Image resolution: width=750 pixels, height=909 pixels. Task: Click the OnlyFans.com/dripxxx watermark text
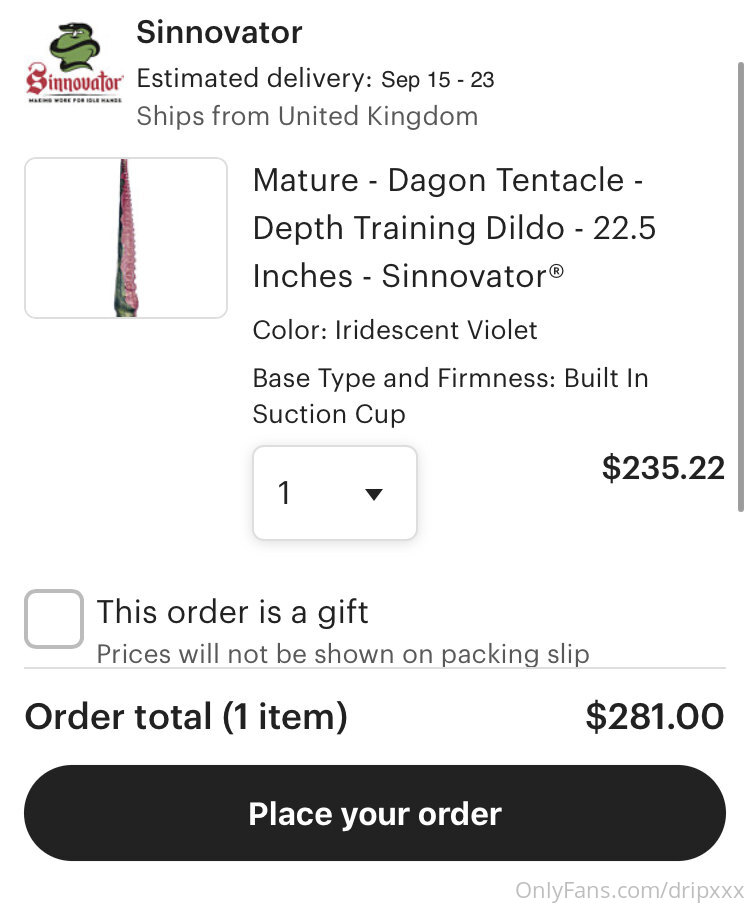coord(629,890)
